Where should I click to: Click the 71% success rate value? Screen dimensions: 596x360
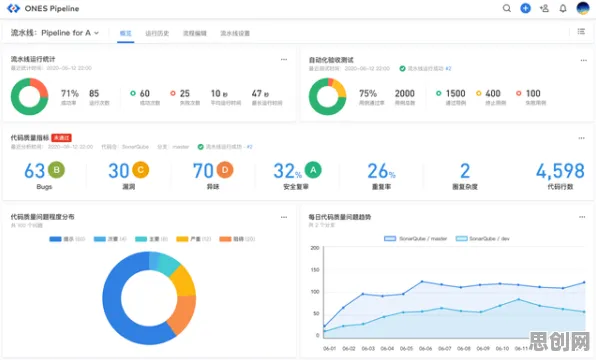70,94
